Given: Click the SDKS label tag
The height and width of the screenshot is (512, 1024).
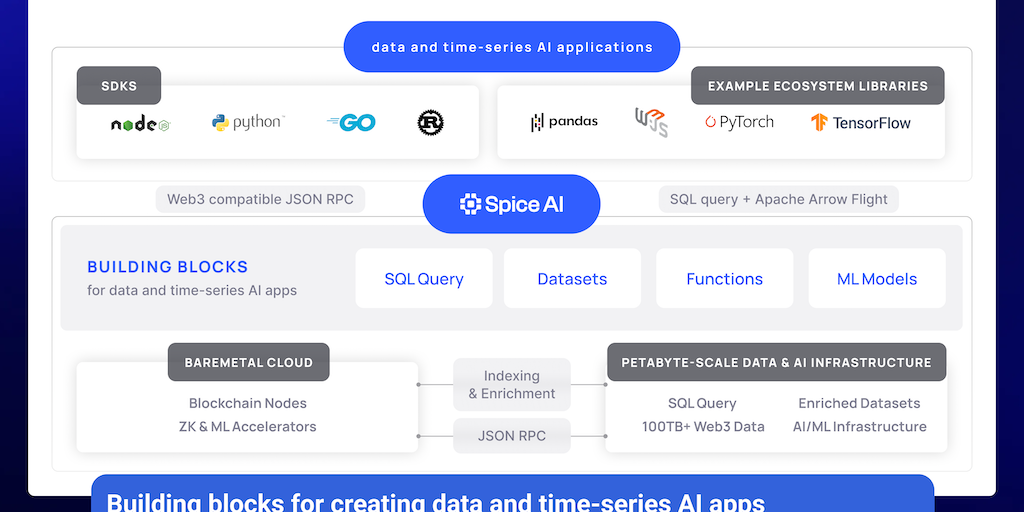Looking at the screenshot, I should (119, 86).
